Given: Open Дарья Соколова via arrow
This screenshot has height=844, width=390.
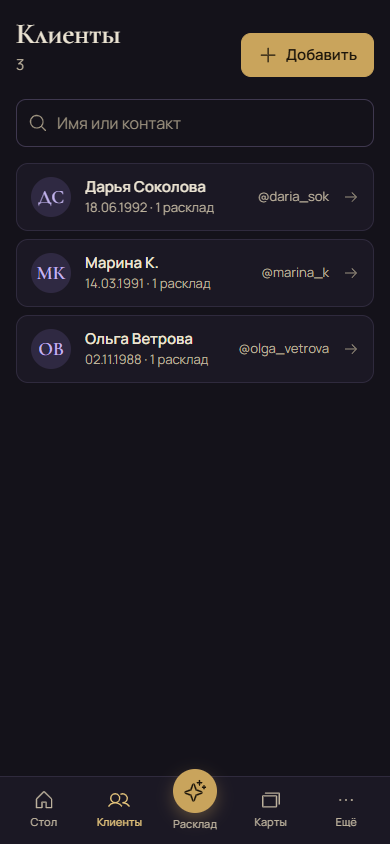Looking at the screenshot, I should tap(351, 197).
